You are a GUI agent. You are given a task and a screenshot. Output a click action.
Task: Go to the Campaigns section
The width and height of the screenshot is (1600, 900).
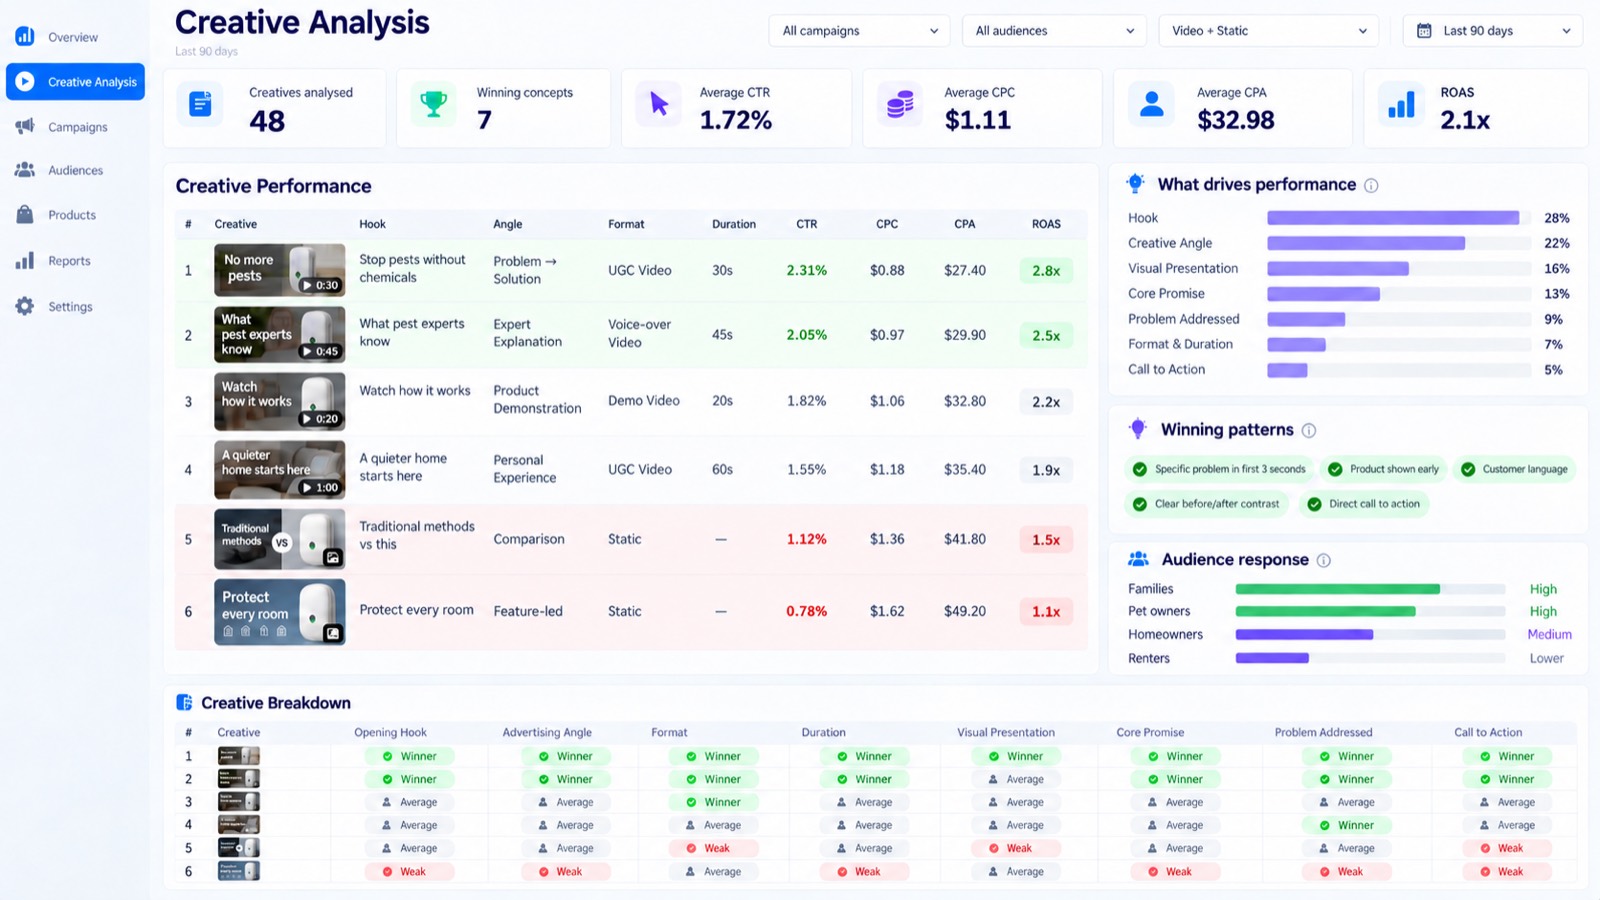click(75, 127)
